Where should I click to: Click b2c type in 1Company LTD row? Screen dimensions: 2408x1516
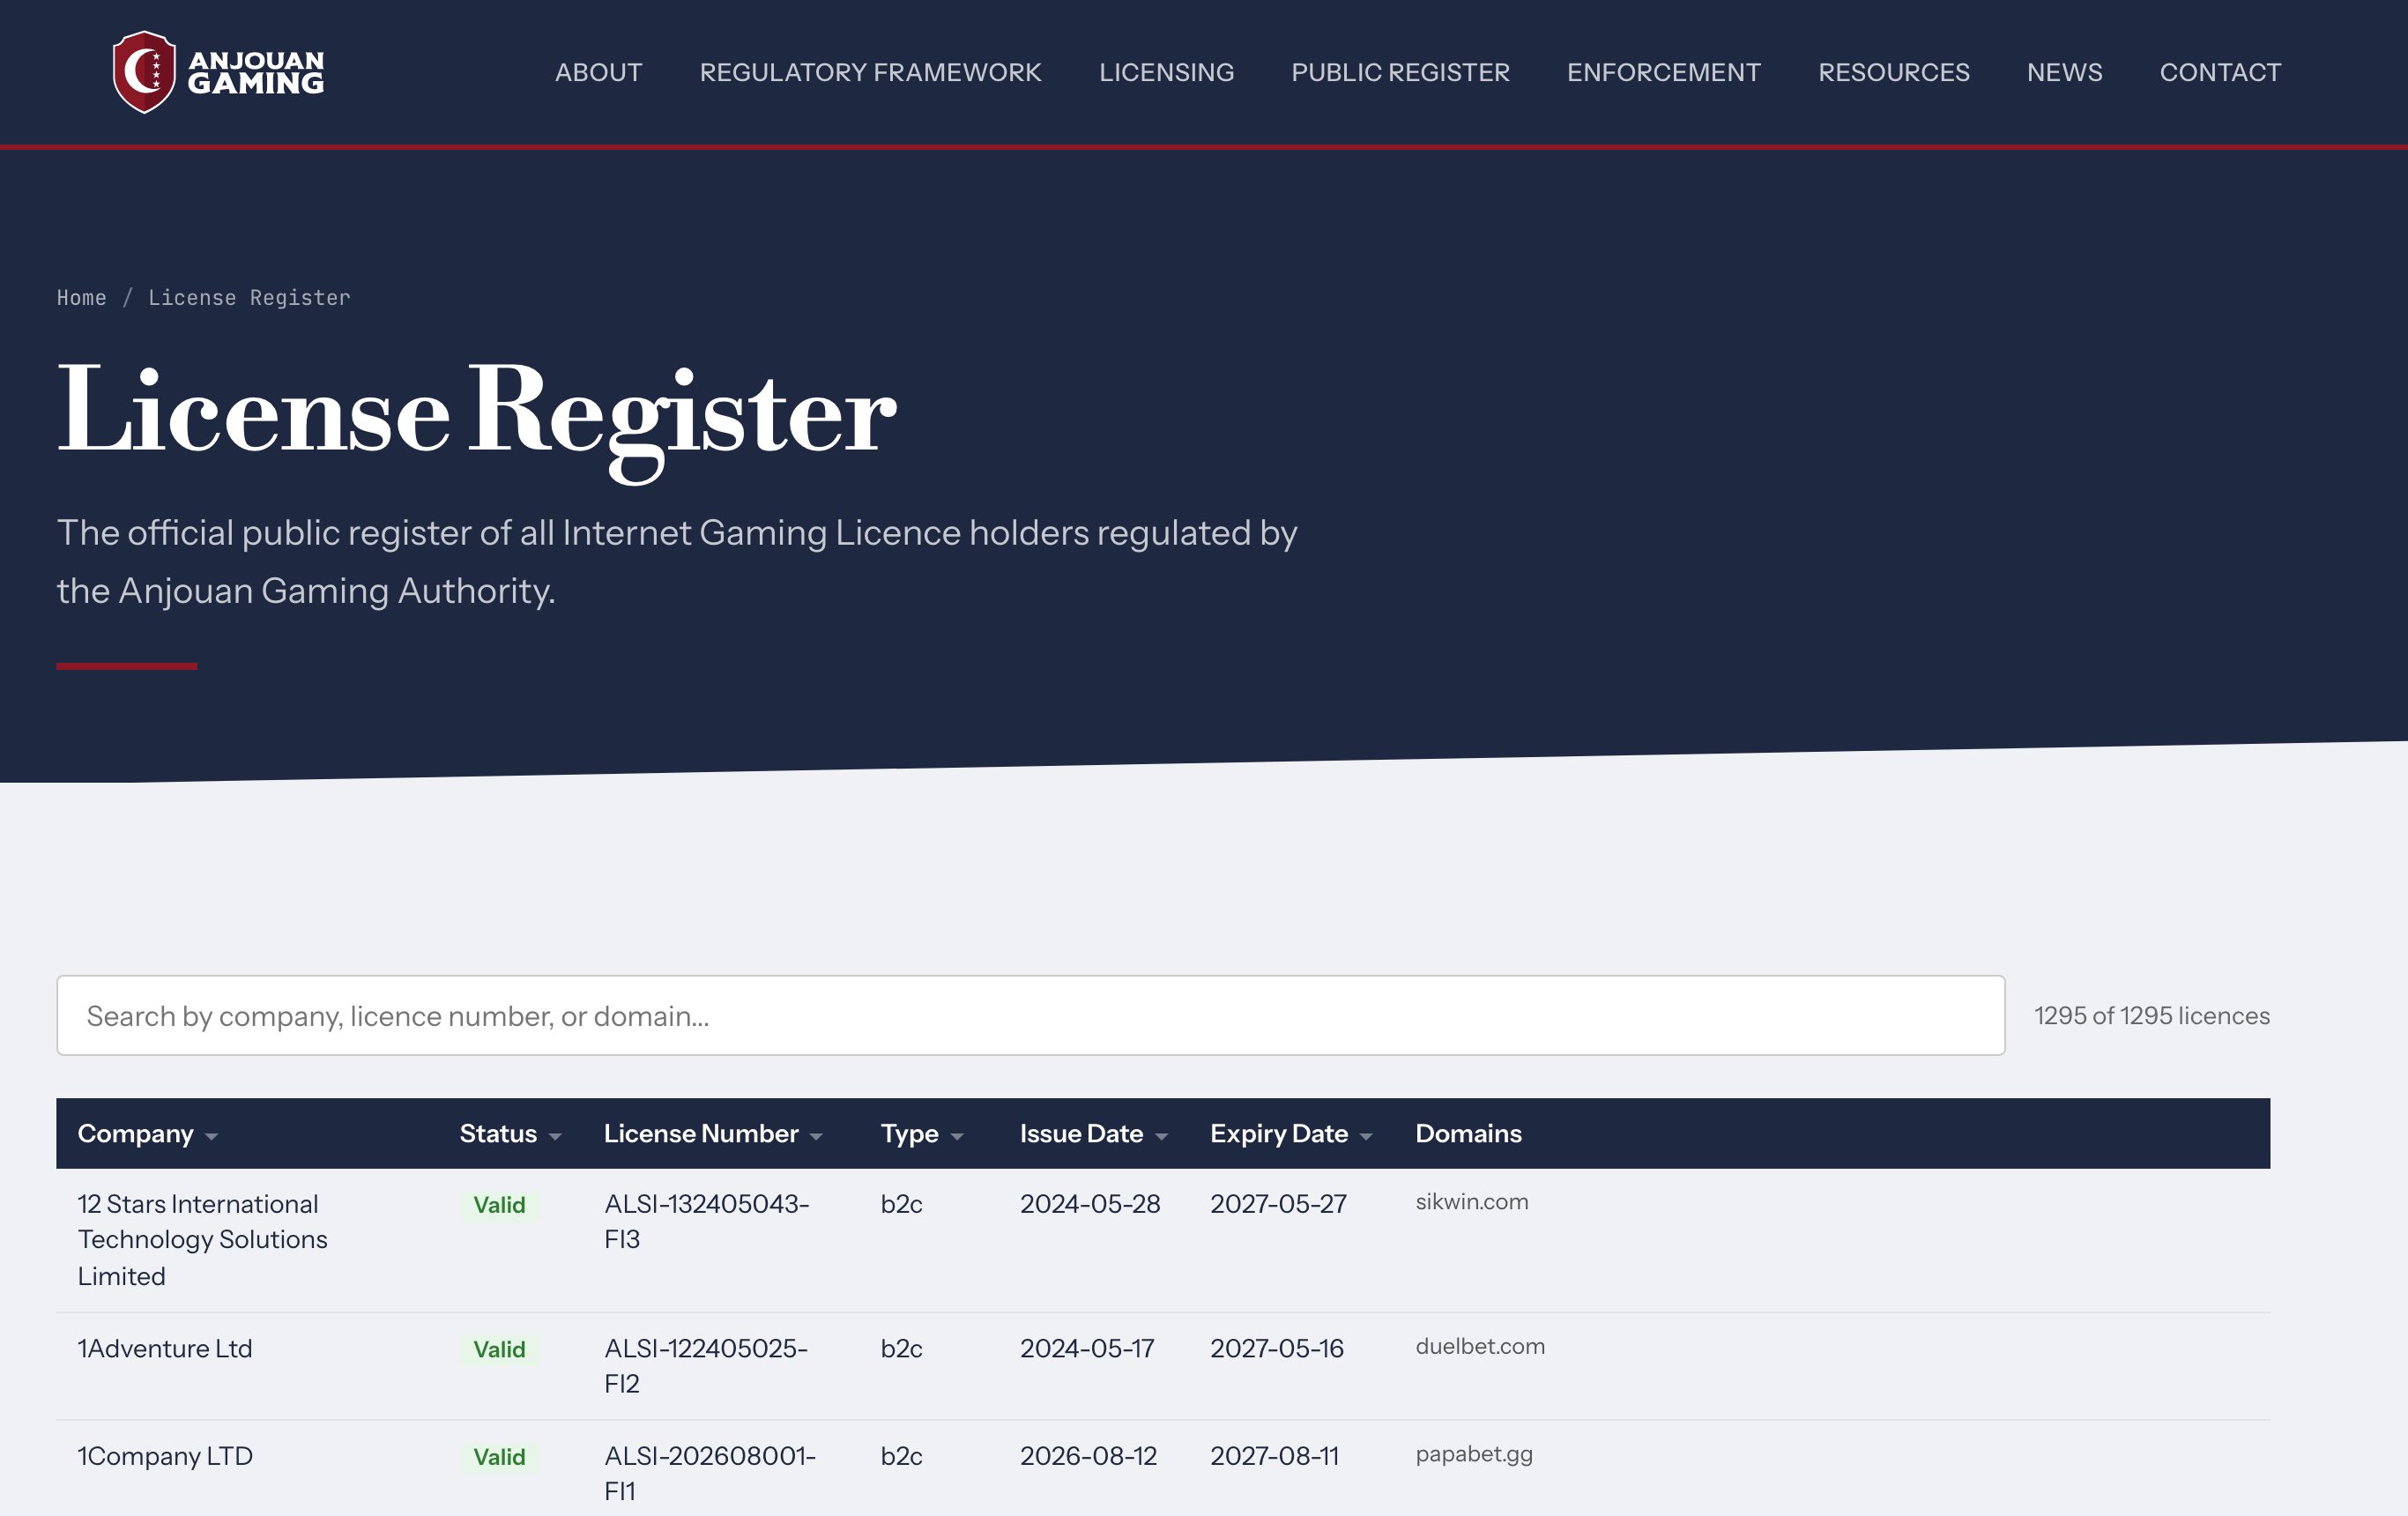[x=901, y=1456]
